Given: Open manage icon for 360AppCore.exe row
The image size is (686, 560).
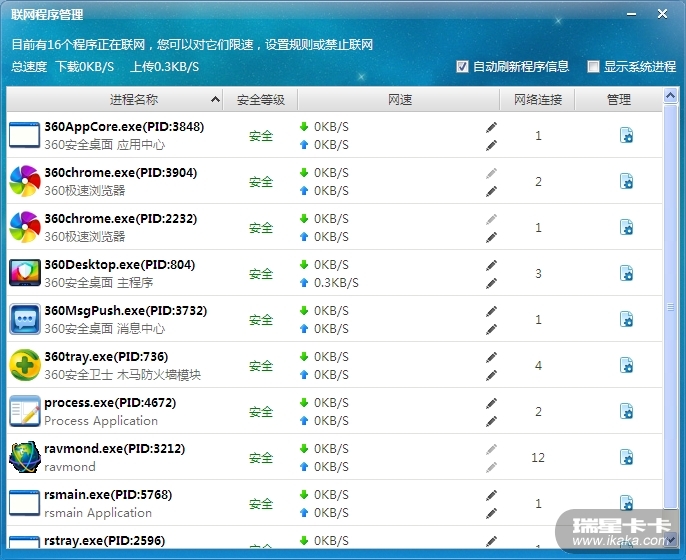Looking at the screenshot, I should [626, 135].
